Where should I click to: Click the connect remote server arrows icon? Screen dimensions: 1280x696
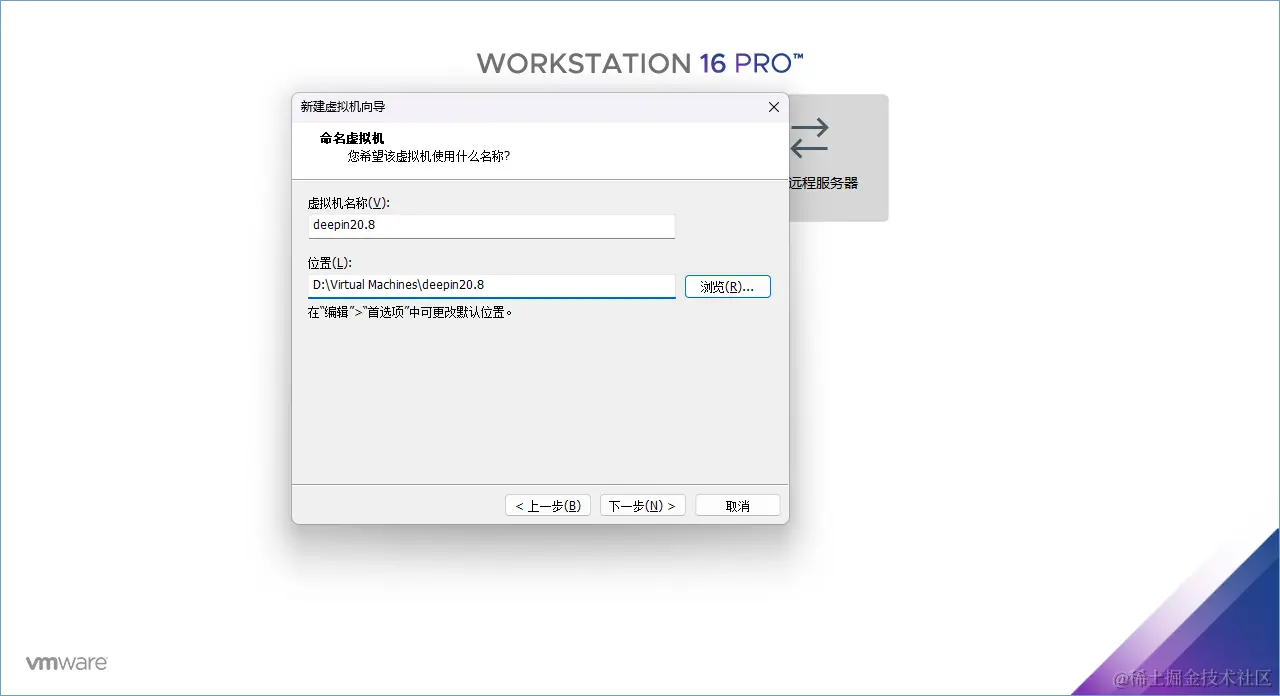tap(809, 138)
